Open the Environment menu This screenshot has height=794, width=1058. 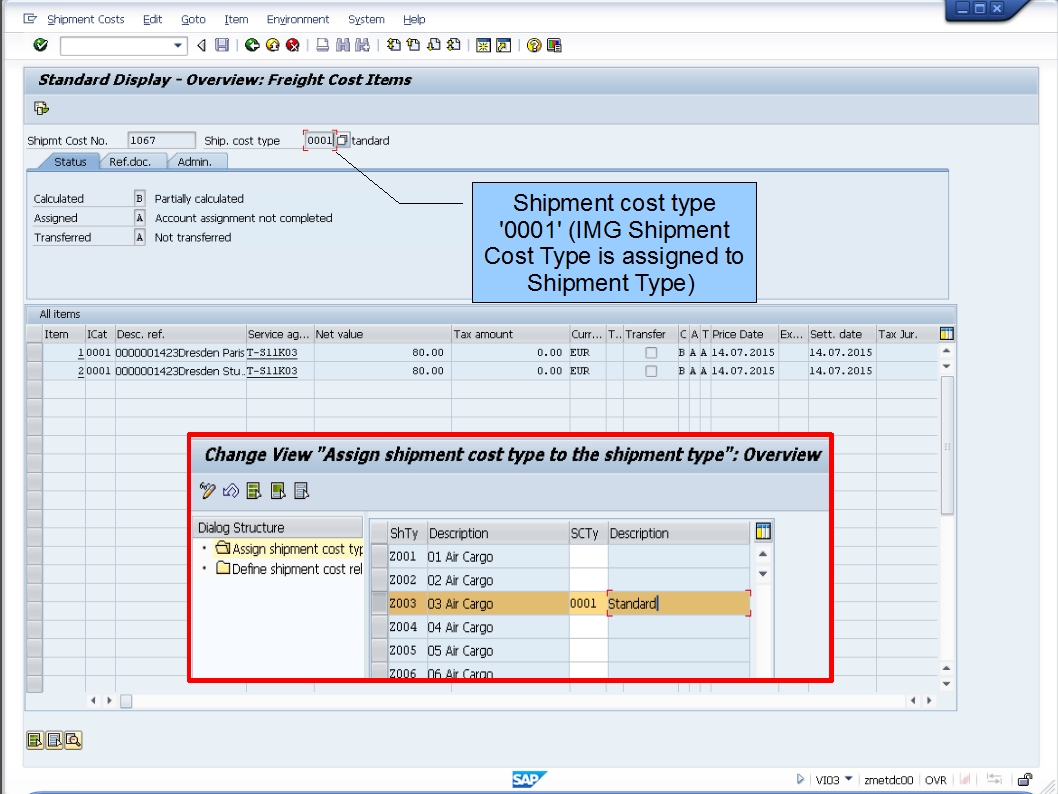click(x=299, y=19)
